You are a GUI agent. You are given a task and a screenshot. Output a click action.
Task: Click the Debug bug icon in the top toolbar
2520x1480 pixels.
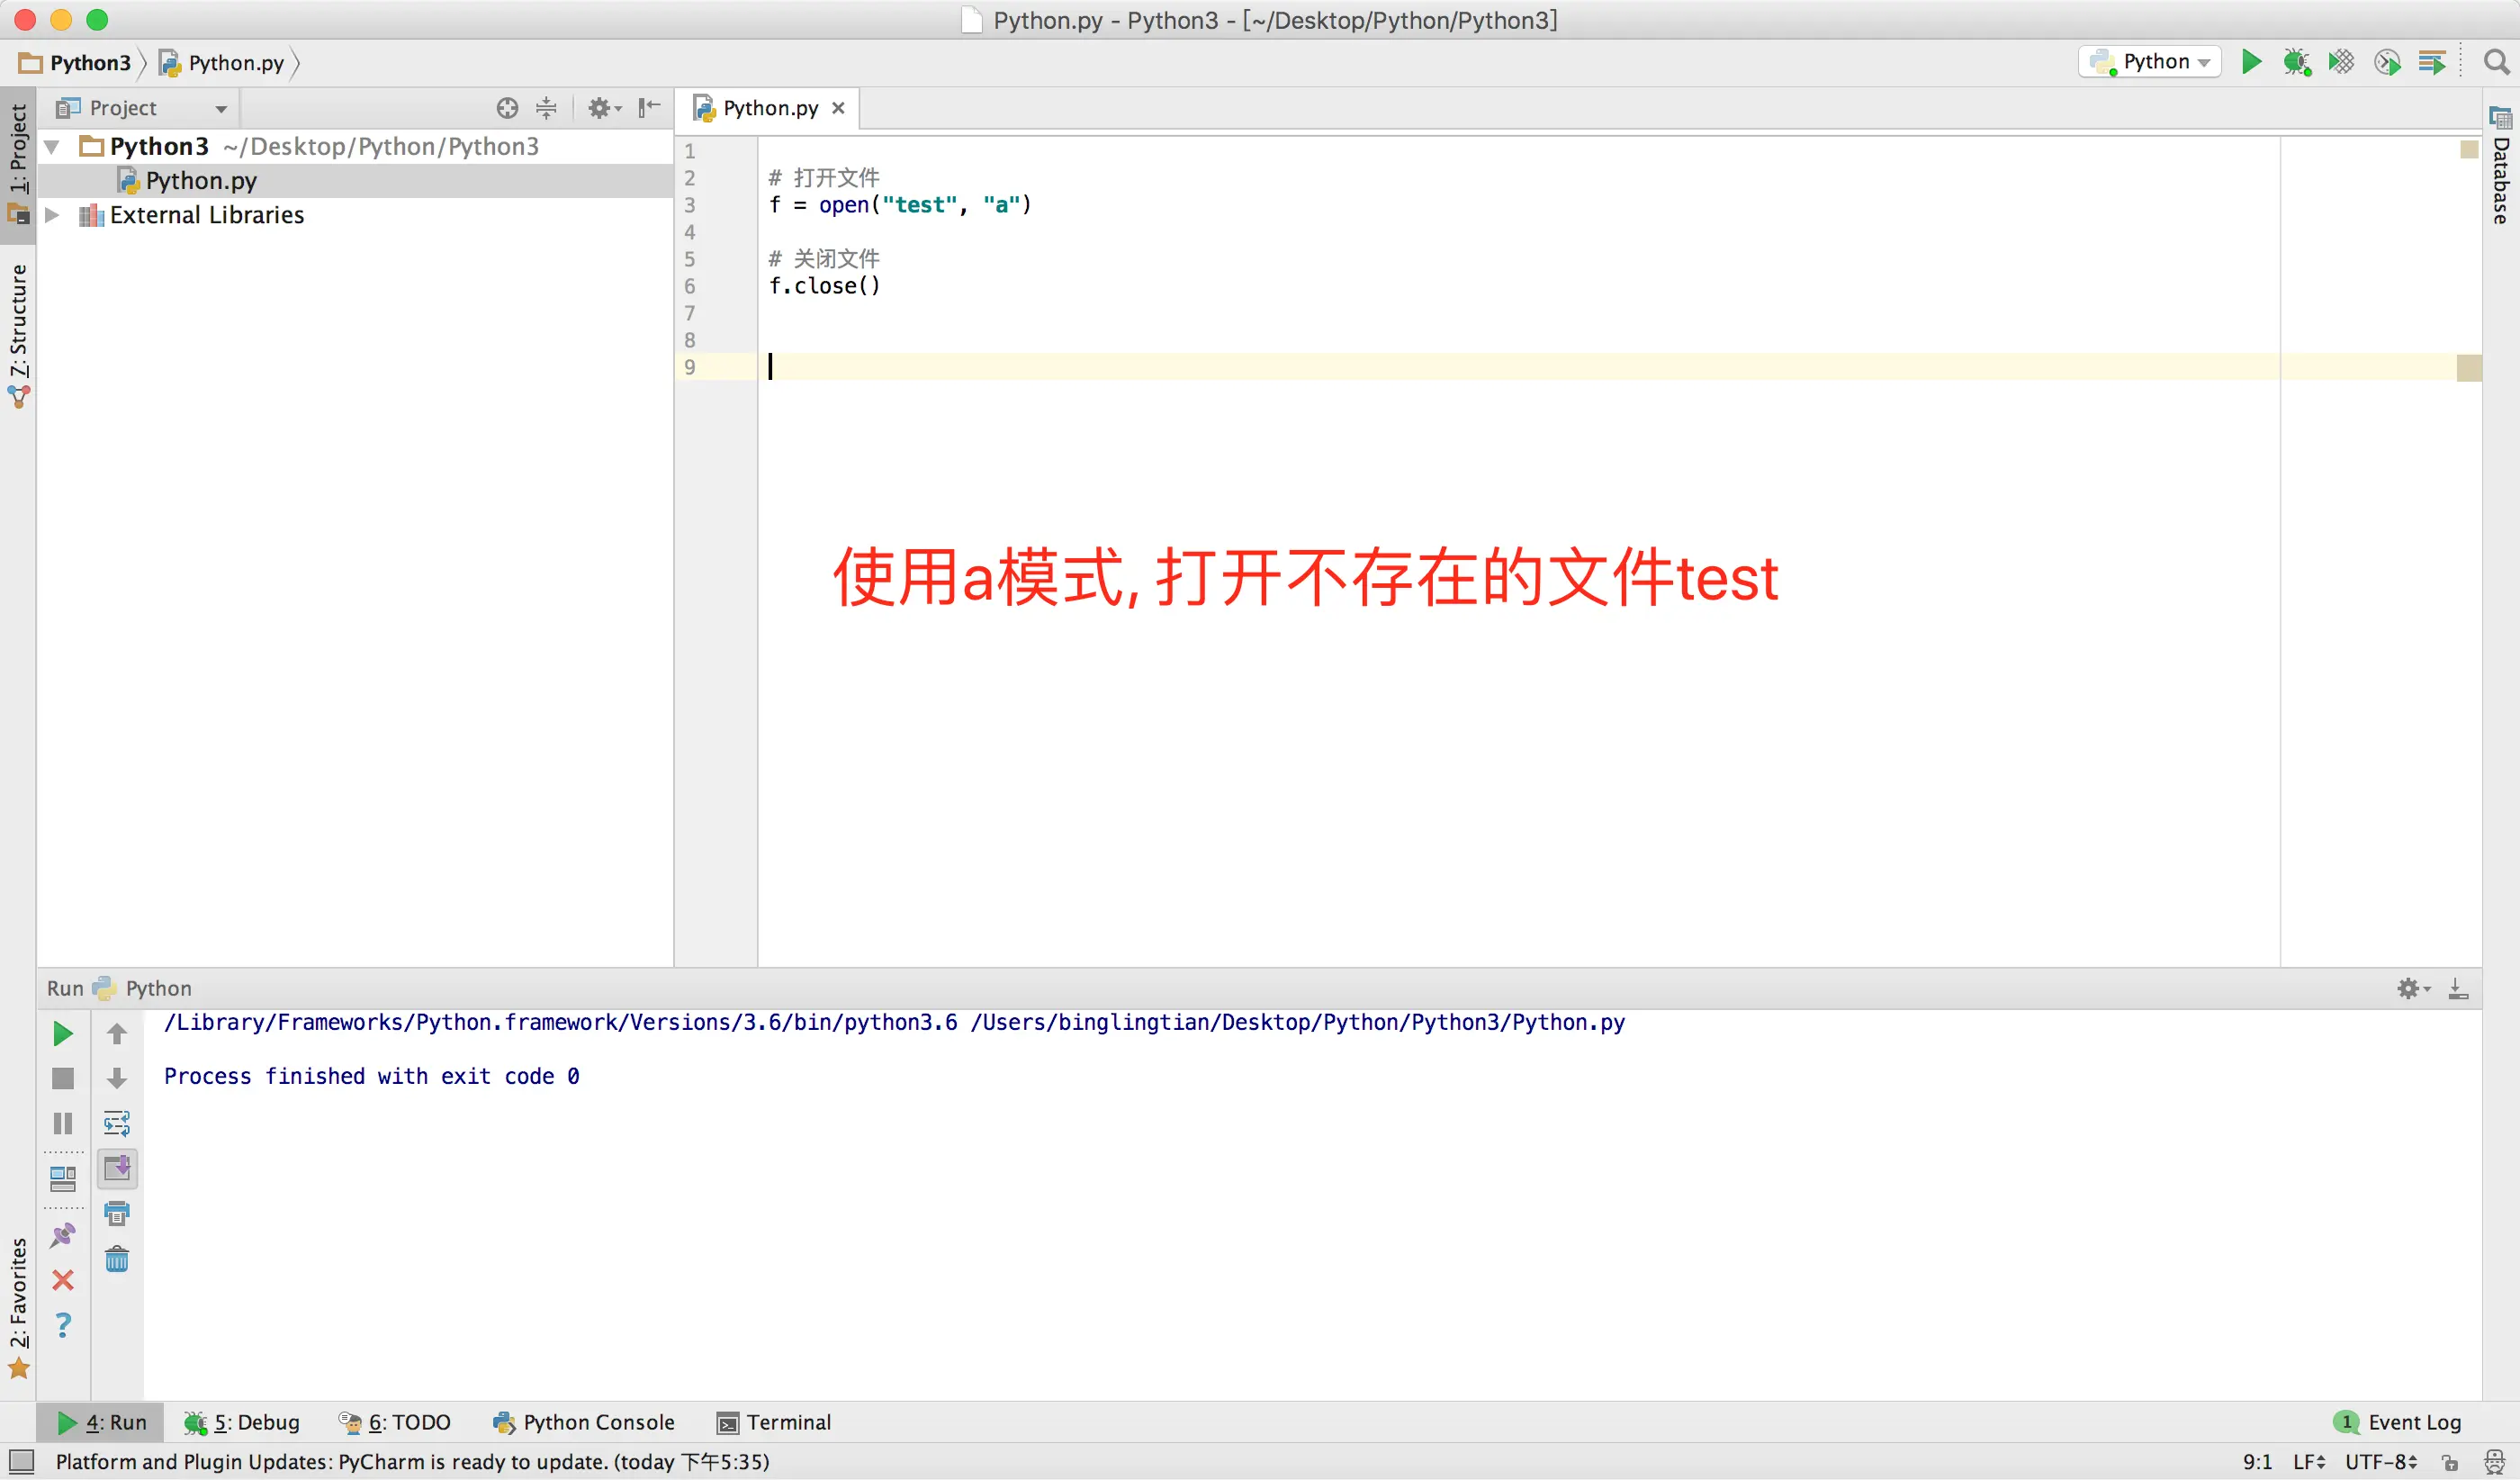click(2296, 62)
